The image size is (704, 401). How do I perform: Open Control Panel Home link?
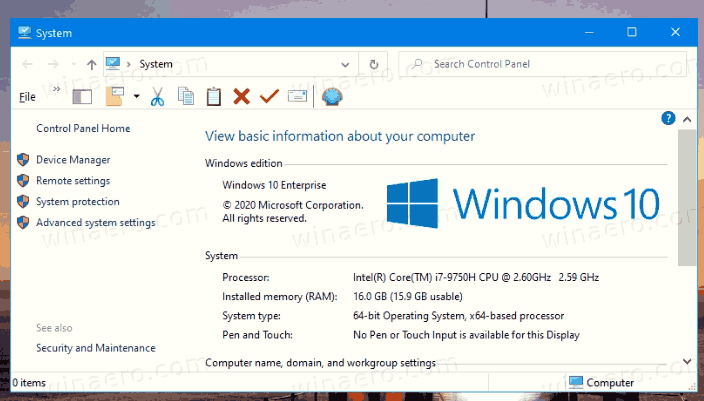click(x=83, y=128)
